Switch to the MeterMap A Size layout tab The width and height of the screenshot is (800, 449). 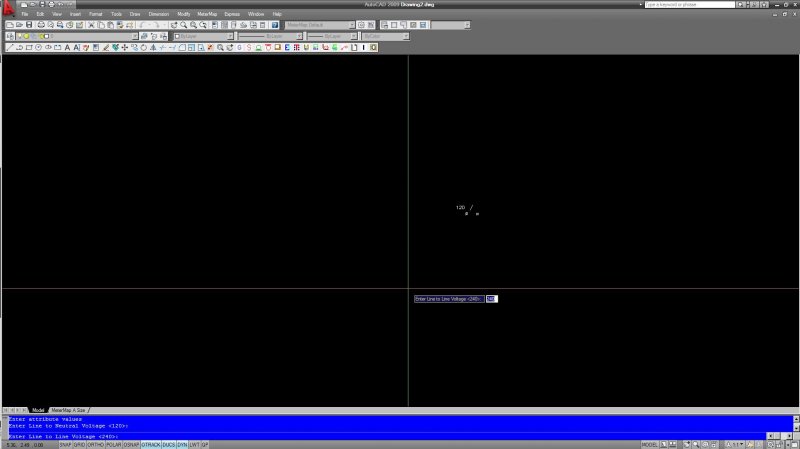68,410
